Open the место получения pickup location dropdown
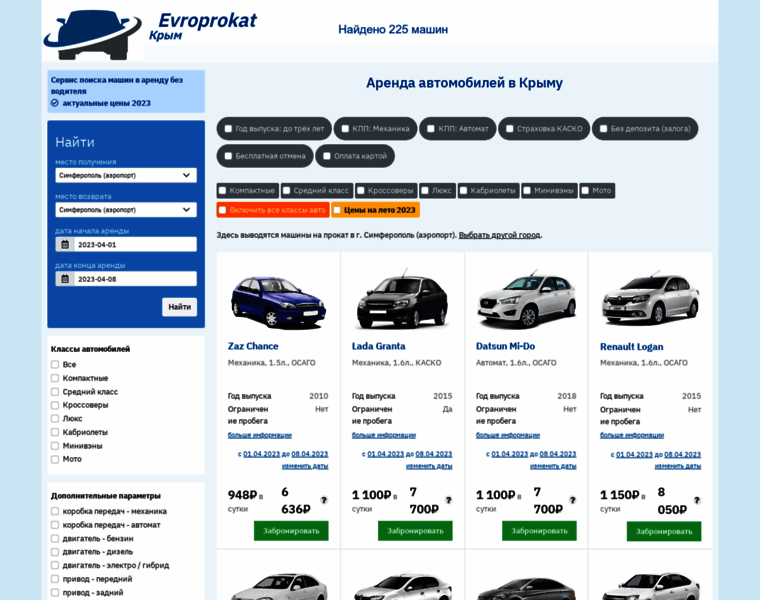The image size is (760, 600). pos(126,175)
